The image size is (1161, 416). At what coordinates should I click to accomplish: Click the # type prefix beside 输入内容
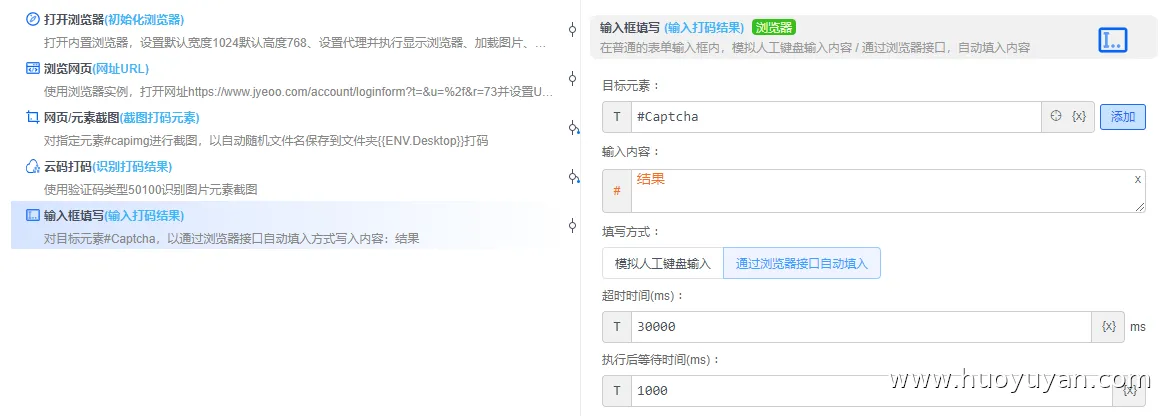pyautogui.click(x=617, y=191)
